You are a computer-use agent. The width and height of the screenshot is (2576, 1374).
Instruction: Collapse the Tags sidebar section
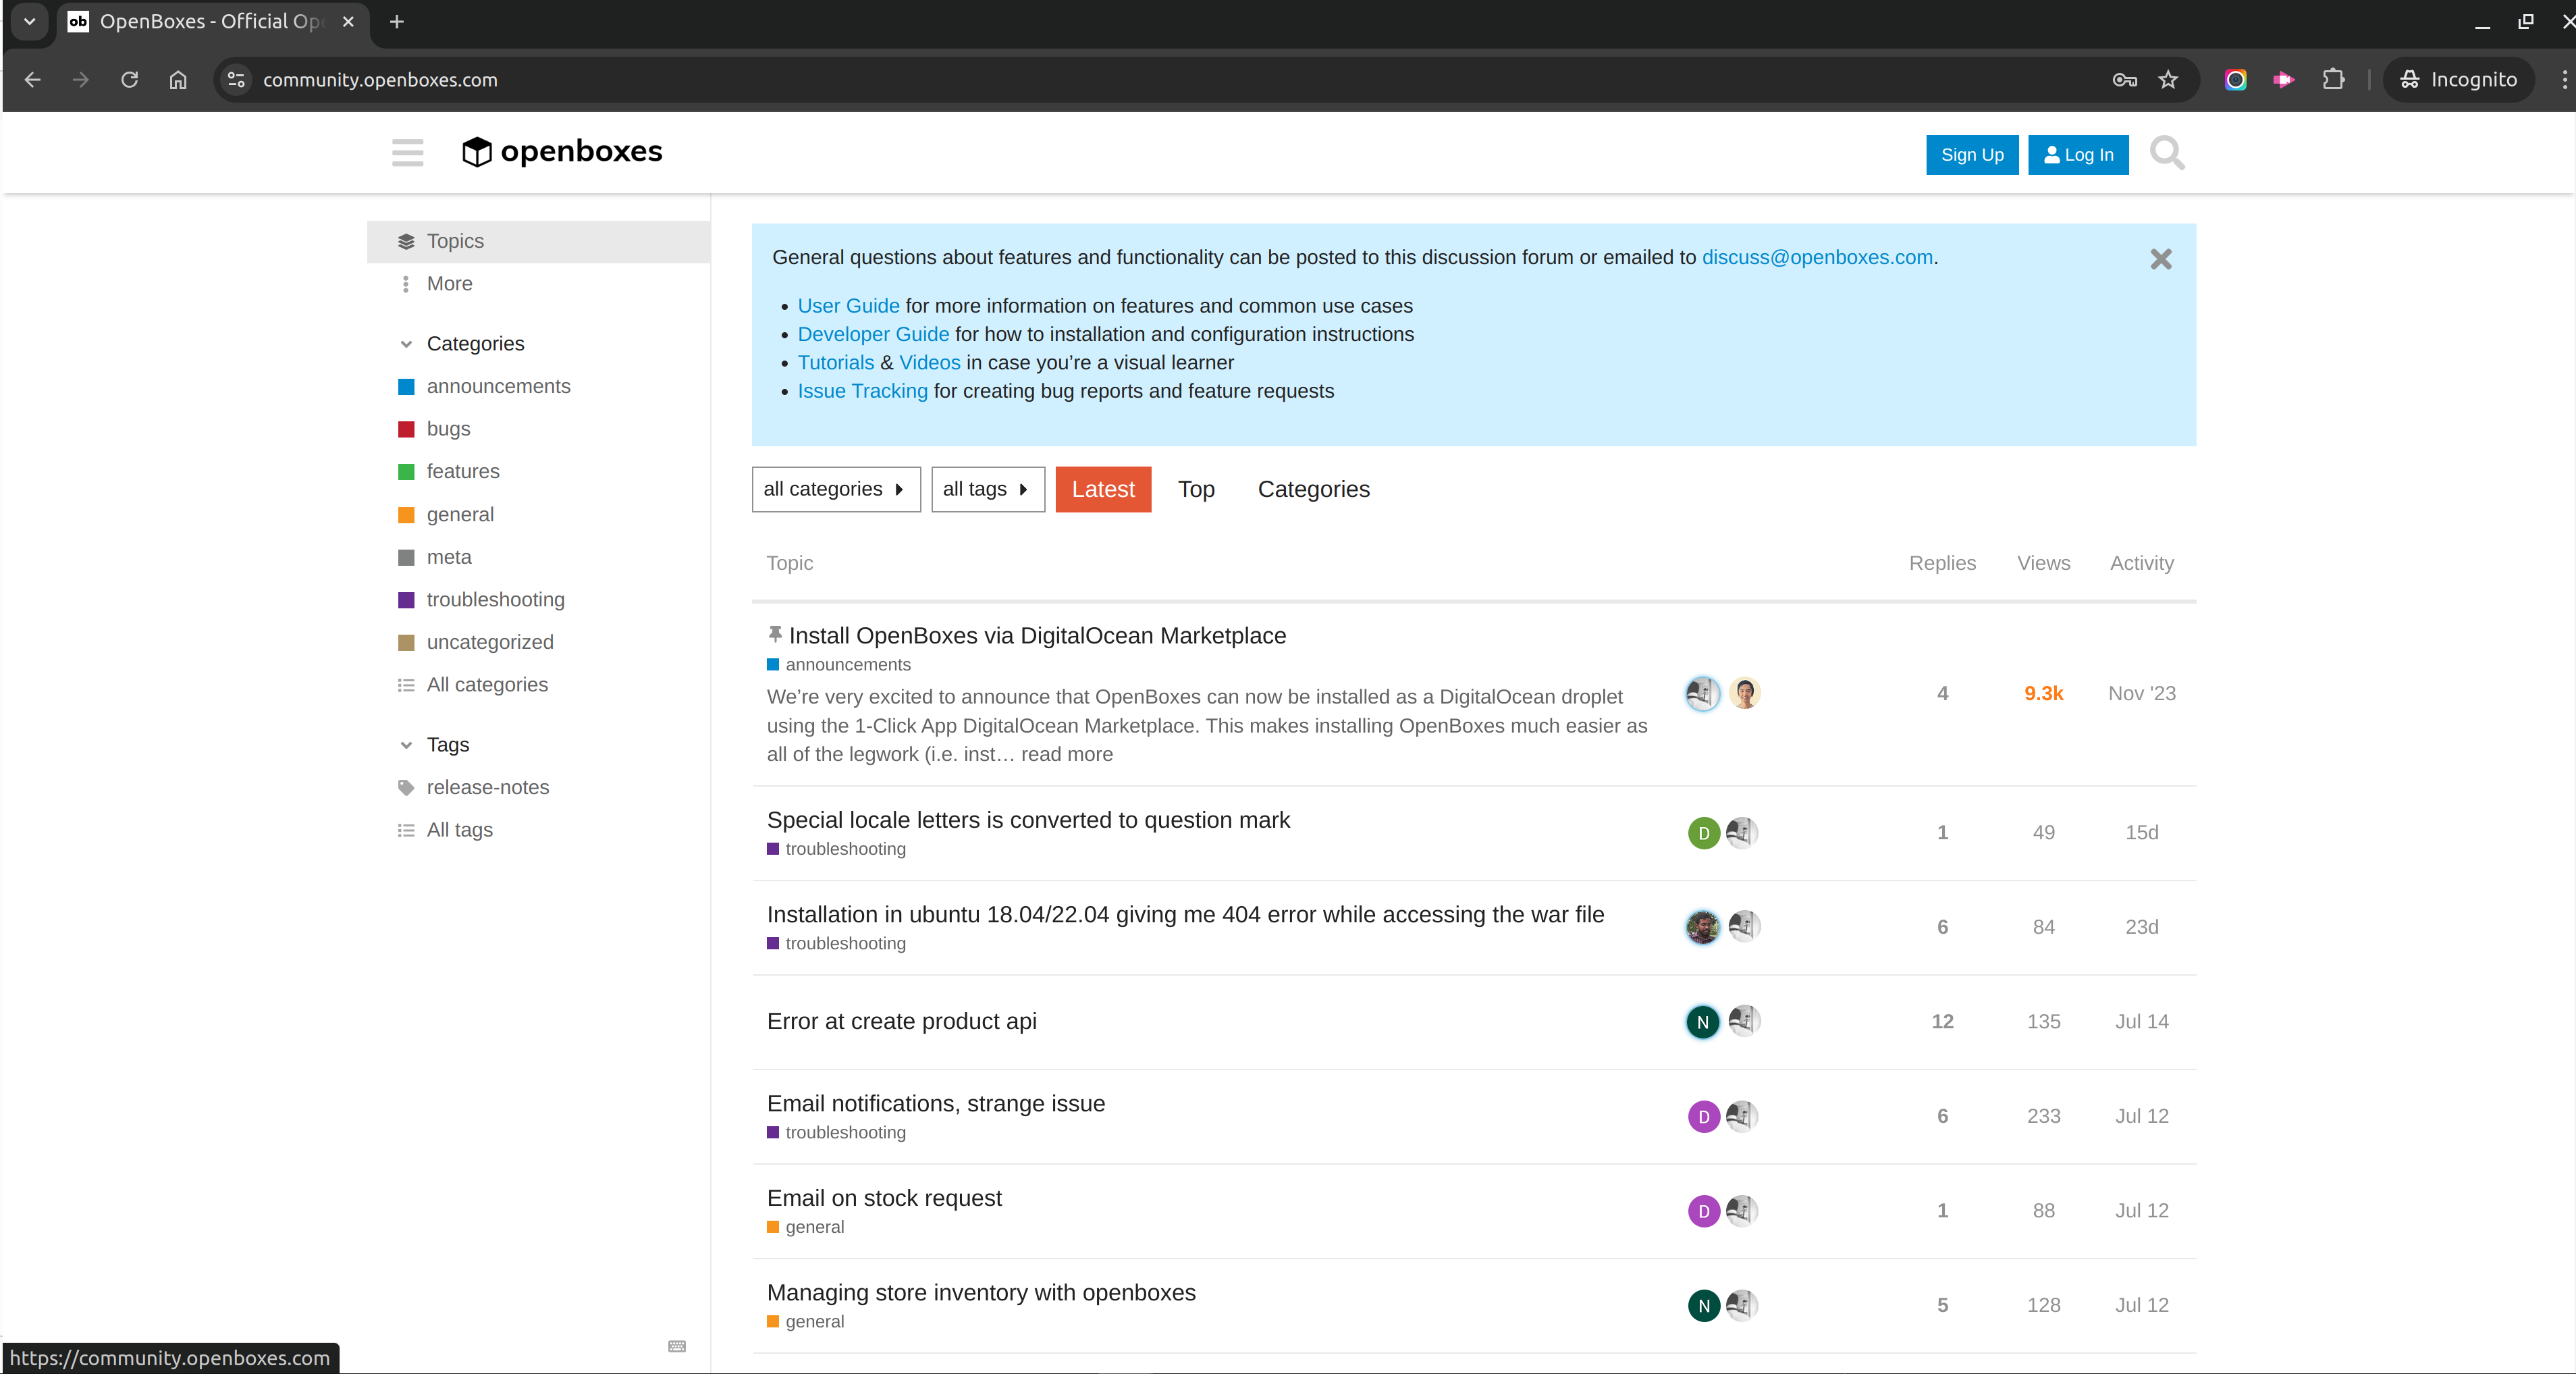(x=406, y=745)
